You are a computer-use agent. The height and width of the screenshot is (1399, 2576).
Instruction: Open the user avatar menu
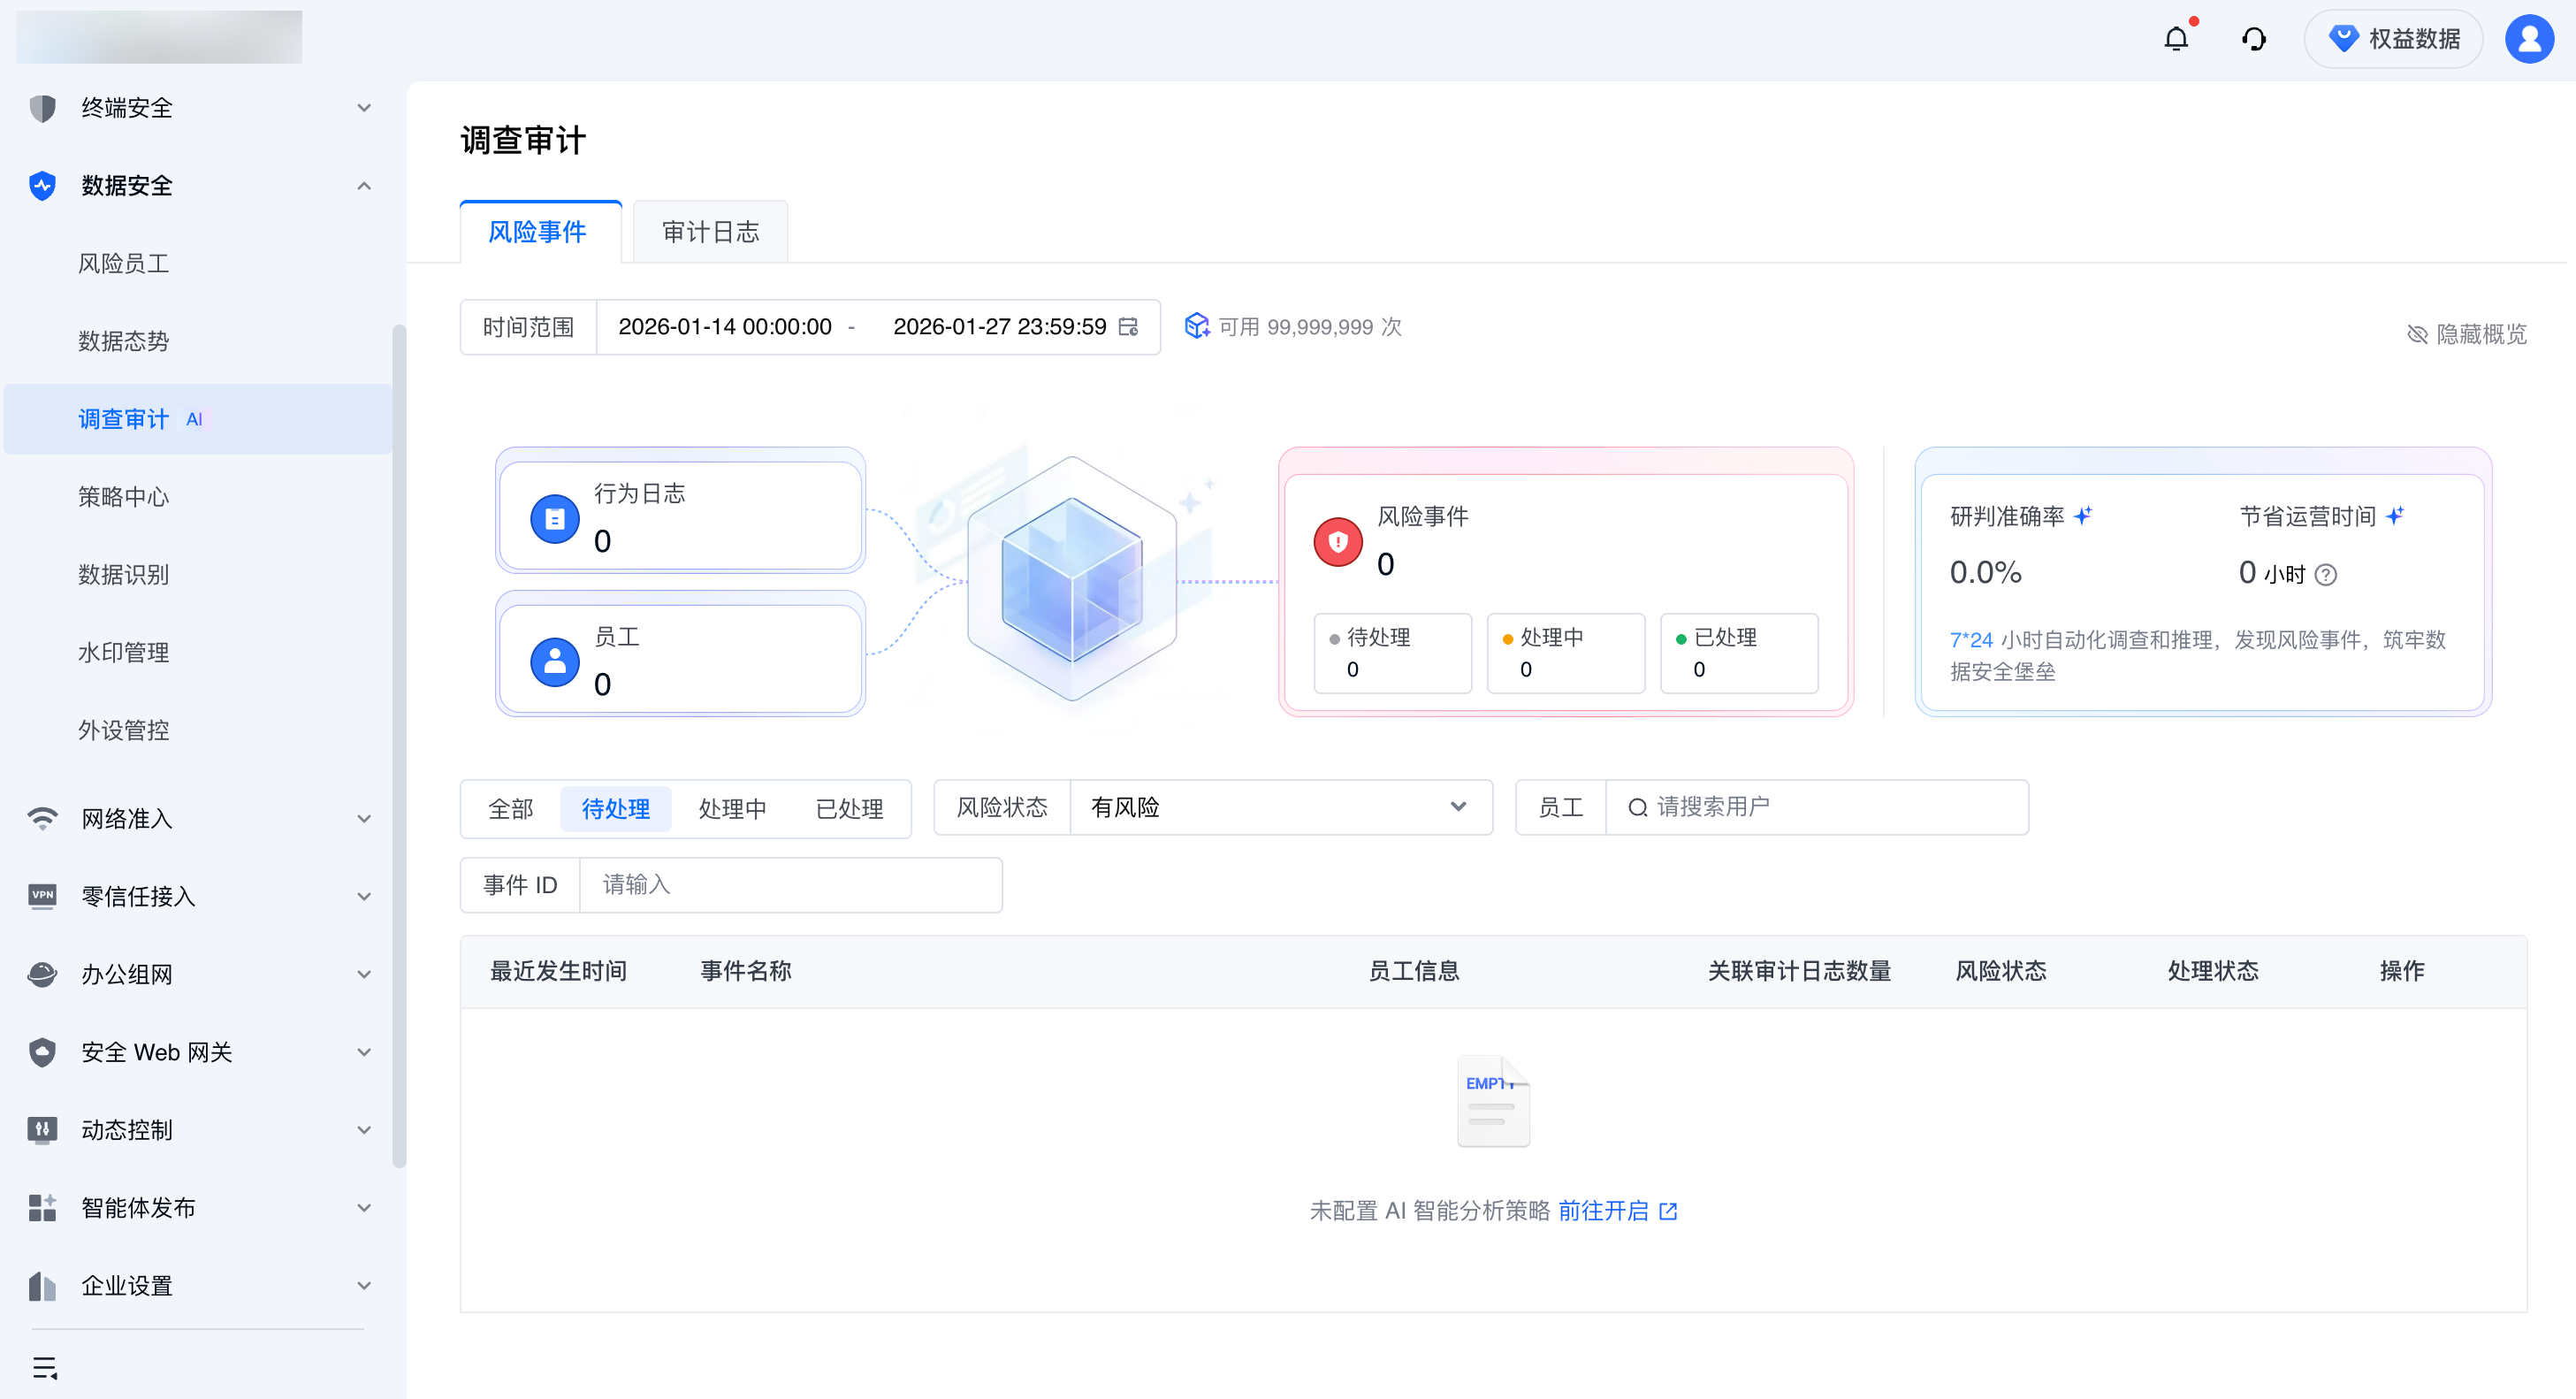pos(2529,39)
